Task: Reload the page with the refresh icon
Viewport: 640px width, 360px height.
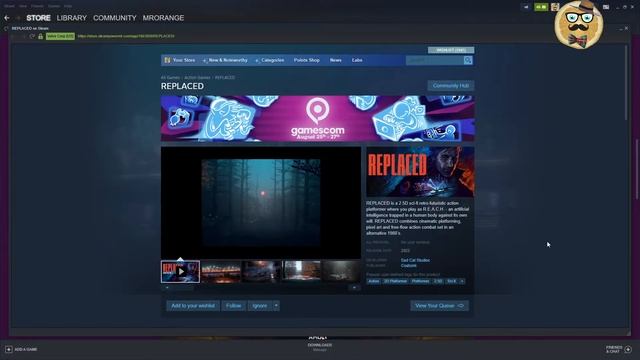Action: click(31, 36)
